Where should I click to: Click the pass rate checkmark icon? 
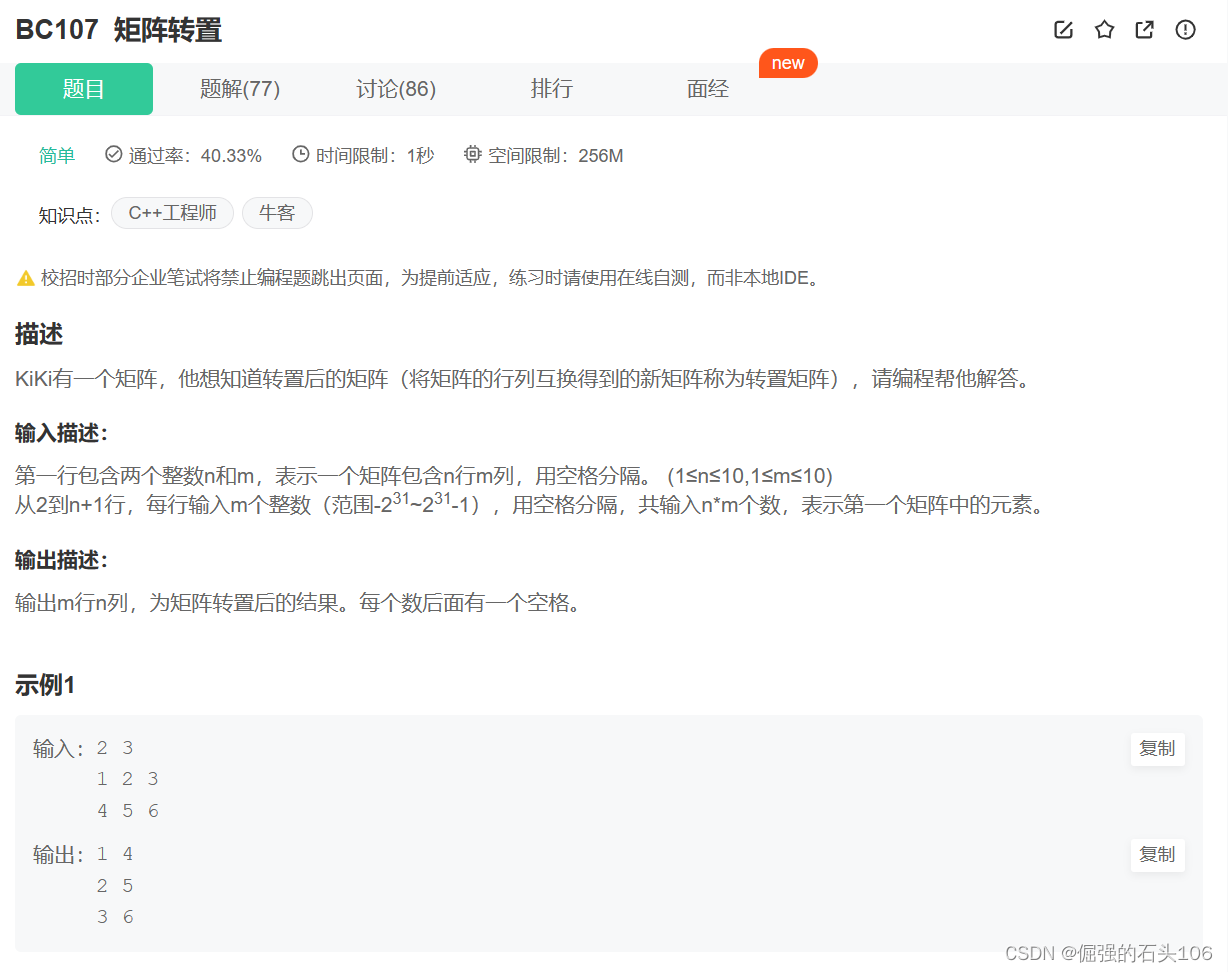click(113, 154)
